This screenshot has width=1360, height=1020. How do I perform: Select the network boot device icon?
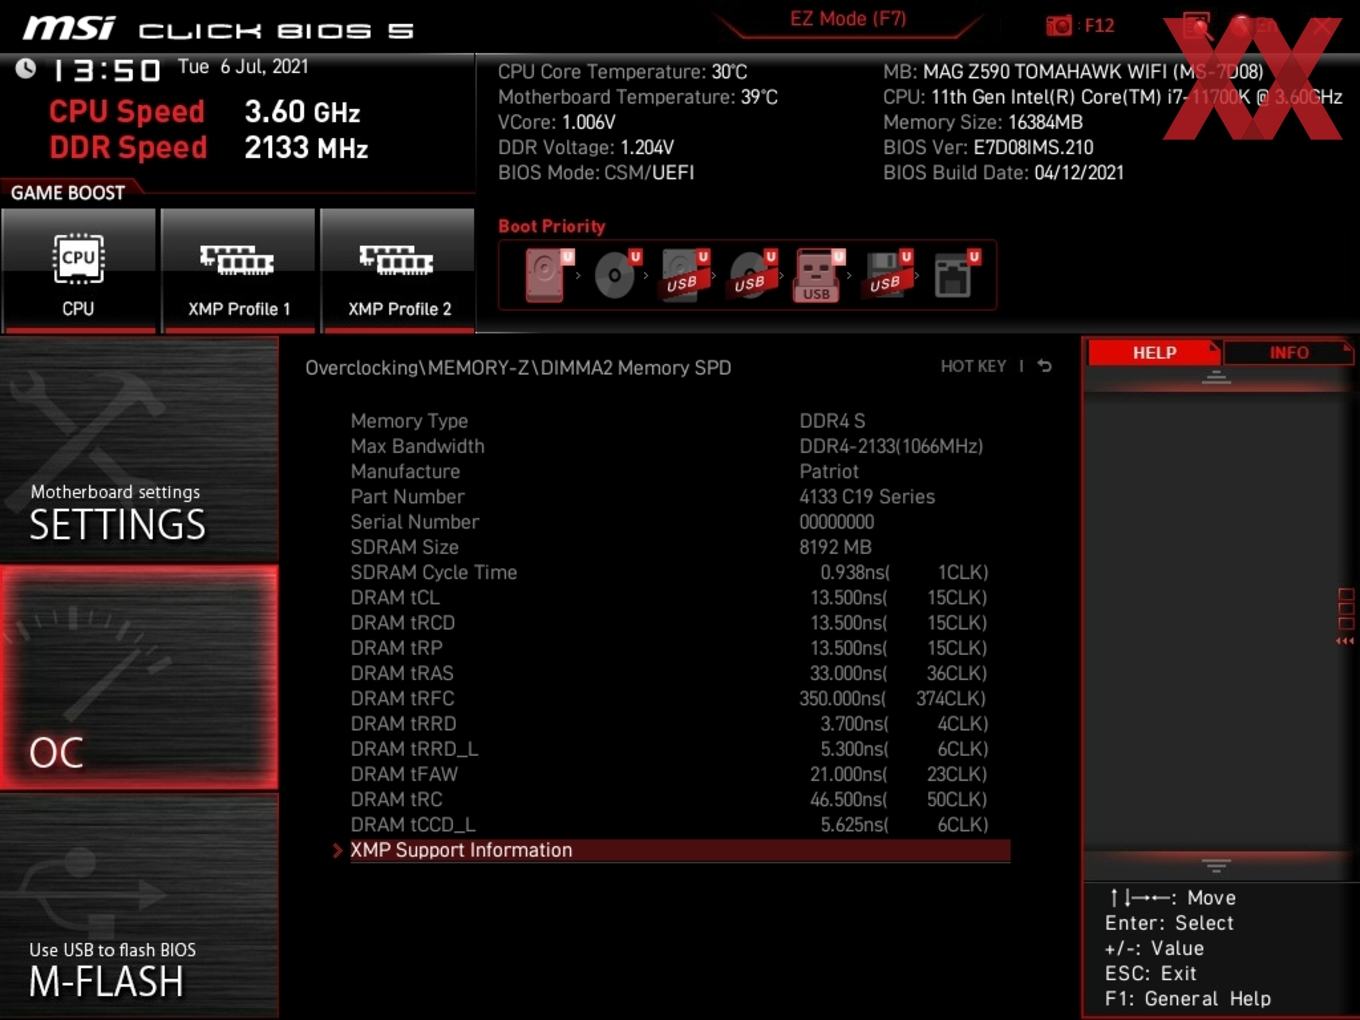pos(955,274)
